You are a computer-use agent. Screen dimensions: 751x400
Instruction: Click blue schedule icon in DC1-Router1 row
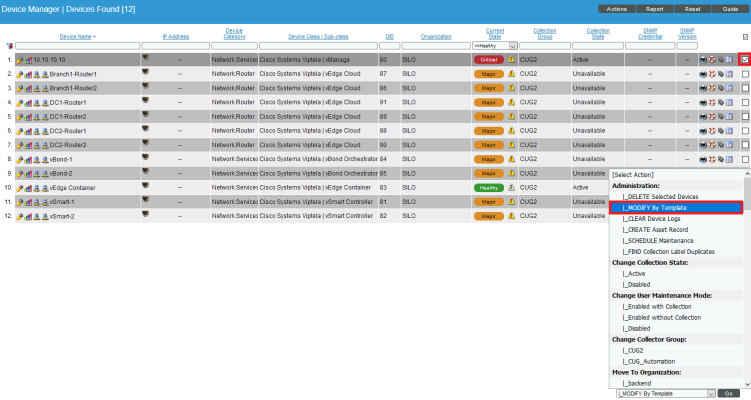(729, 103)
